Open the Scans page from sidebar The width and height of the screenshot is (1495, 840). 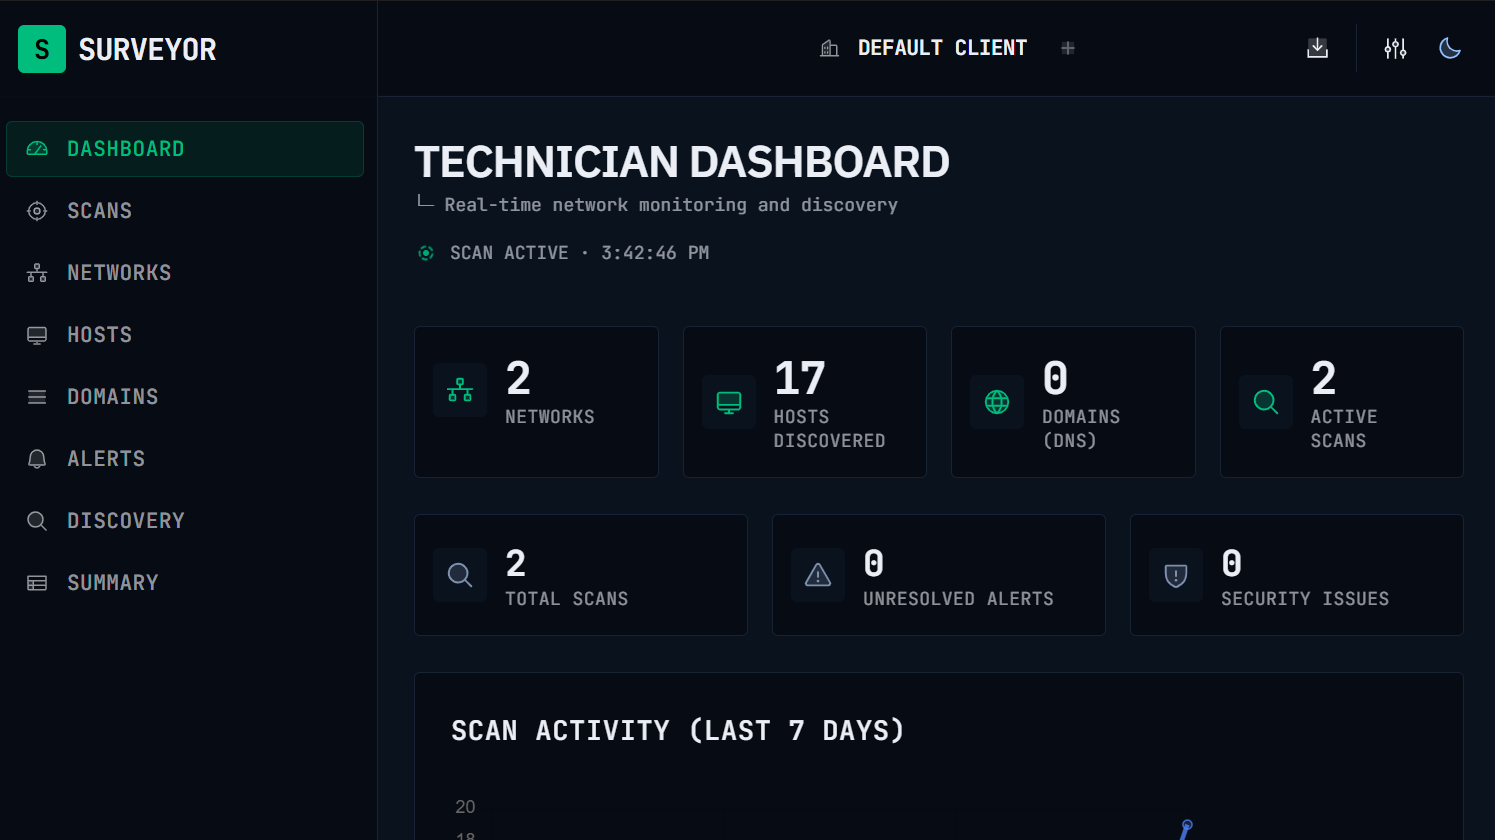tap(99, 211)
